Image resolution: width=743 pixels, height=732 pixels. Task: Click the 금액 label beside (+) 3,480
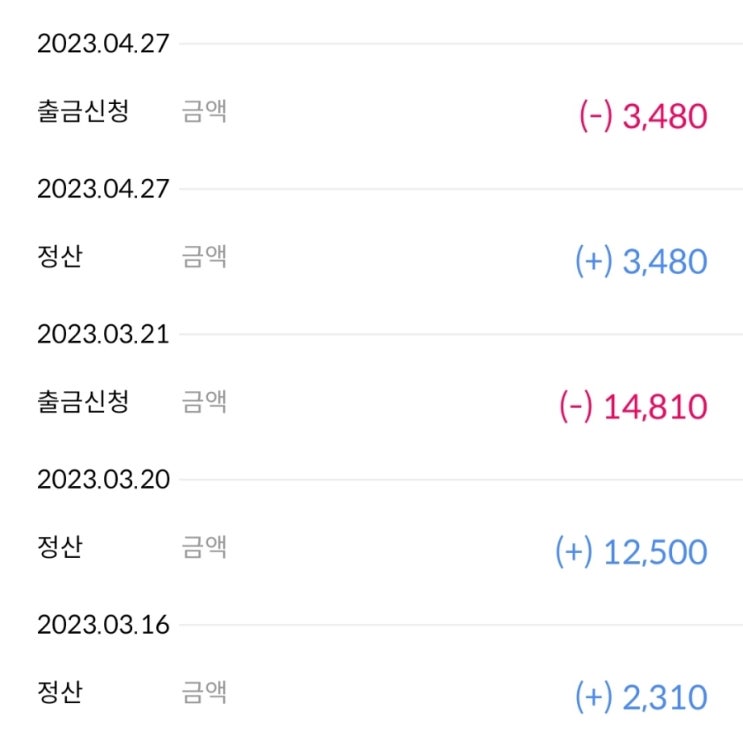(x=204, y=256)
